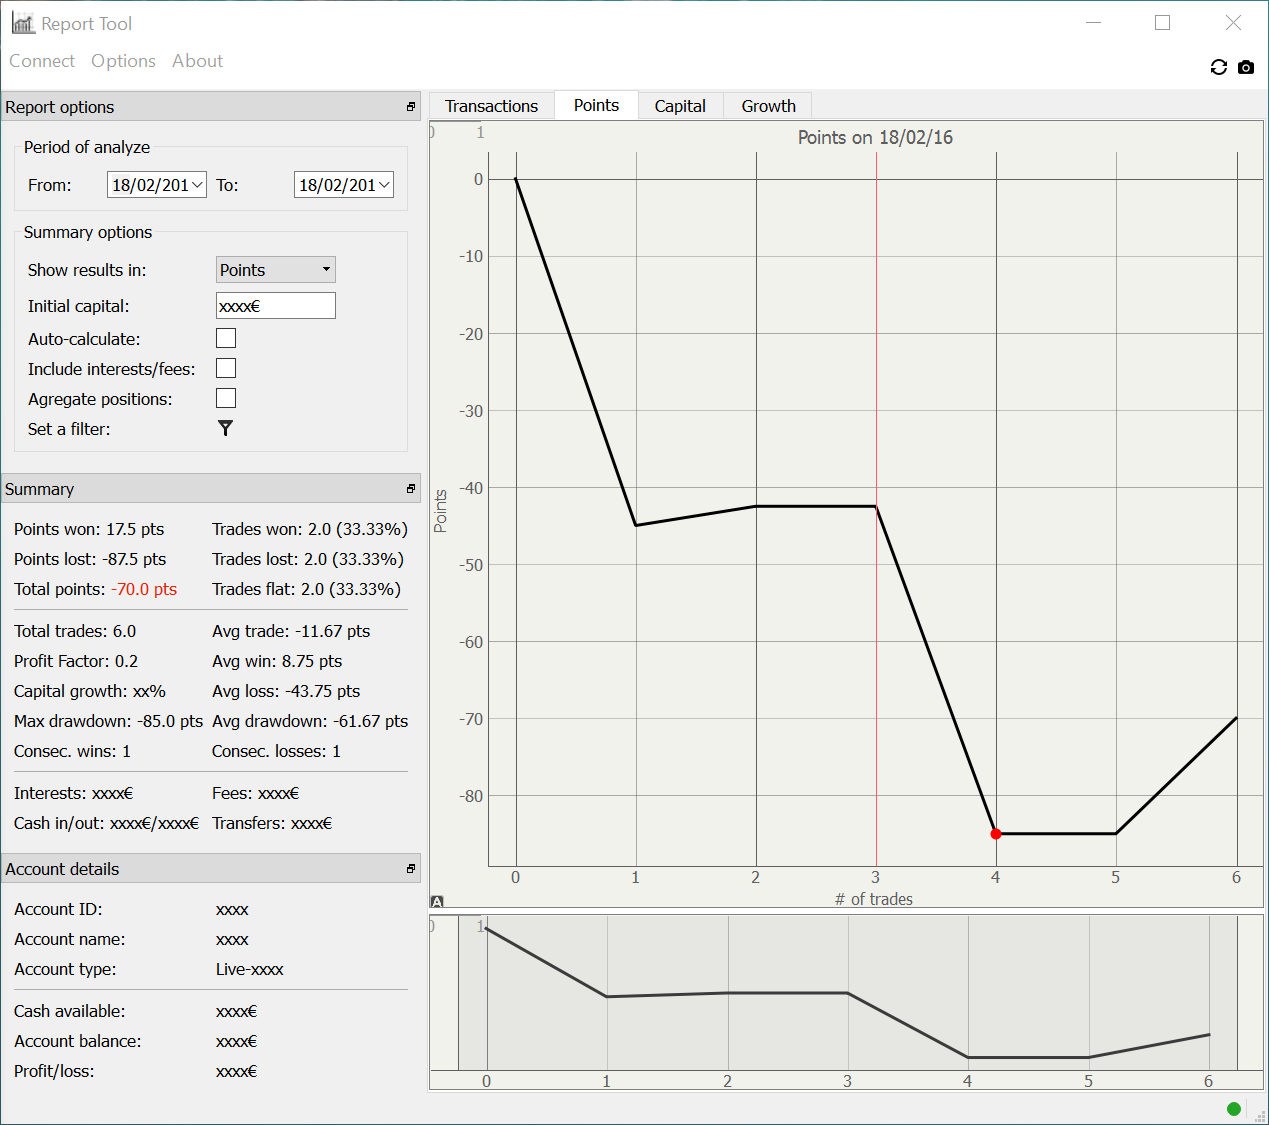This screenshot has width=1269, height=1125.
Task: Click Max drawdown -85.0 pts text
Action: (x=108, y=721)
